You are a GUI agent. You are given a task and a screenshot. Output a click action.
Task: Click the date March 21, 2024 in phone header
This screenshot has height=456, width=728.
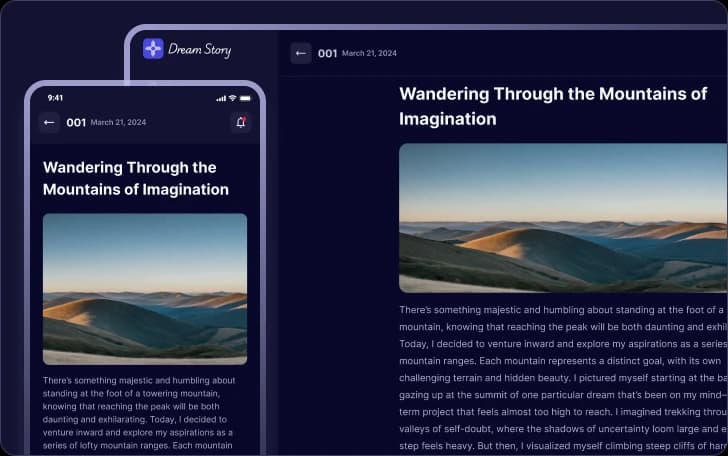118,122
